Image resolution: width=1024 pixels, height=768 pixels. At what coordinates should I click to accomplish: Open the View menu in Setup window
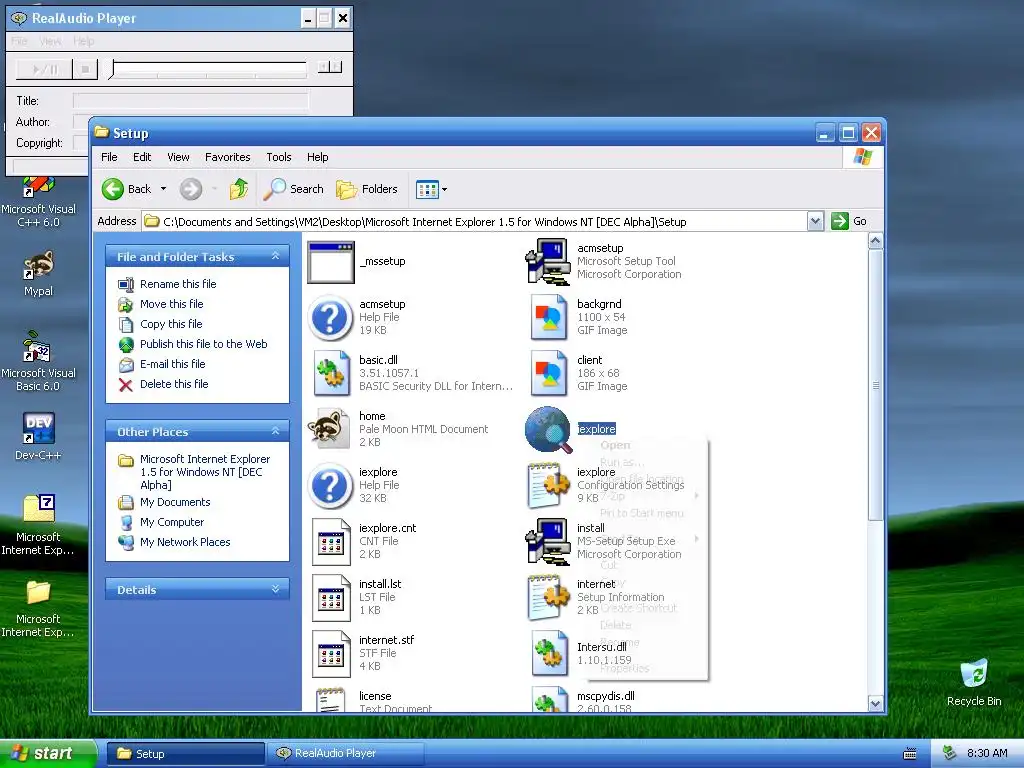point(178,157)
